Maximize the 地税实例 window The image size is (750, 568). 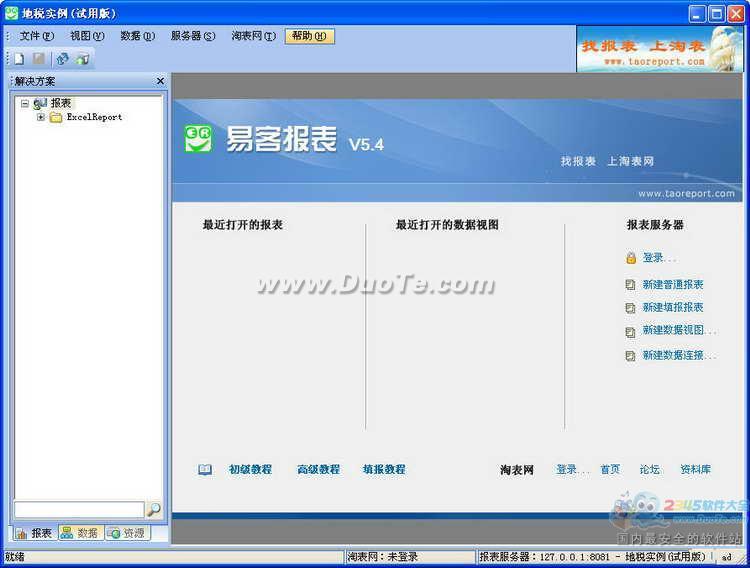pyautogui.click(x=717, y=14)
